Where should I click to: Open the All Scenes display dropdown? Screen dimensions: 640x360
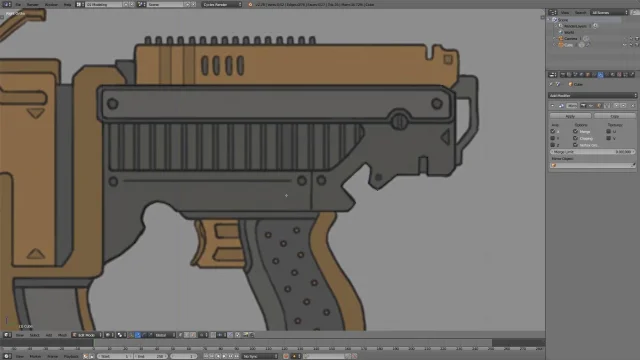[609, 13]
